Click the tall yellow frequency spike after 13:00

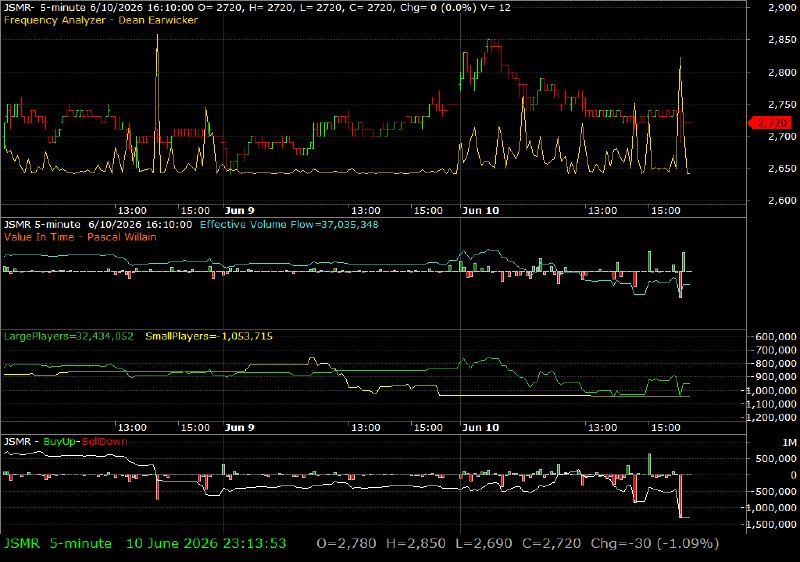(x=157, y=102)
